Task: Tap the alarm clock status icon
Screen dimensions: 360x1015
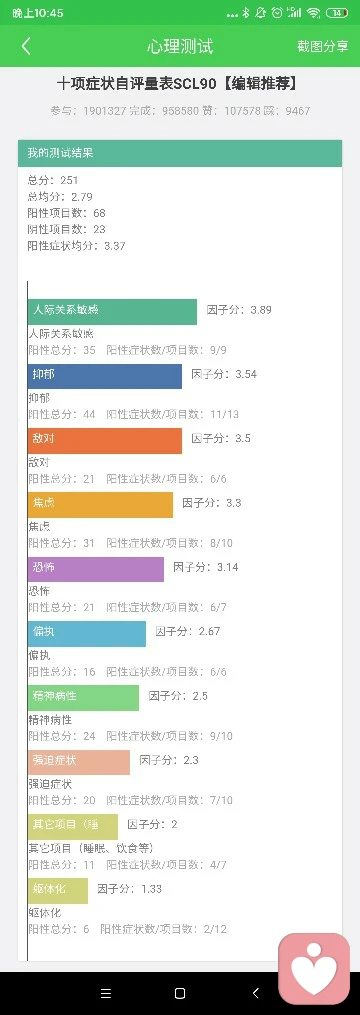Action: [x=277, y=12]
